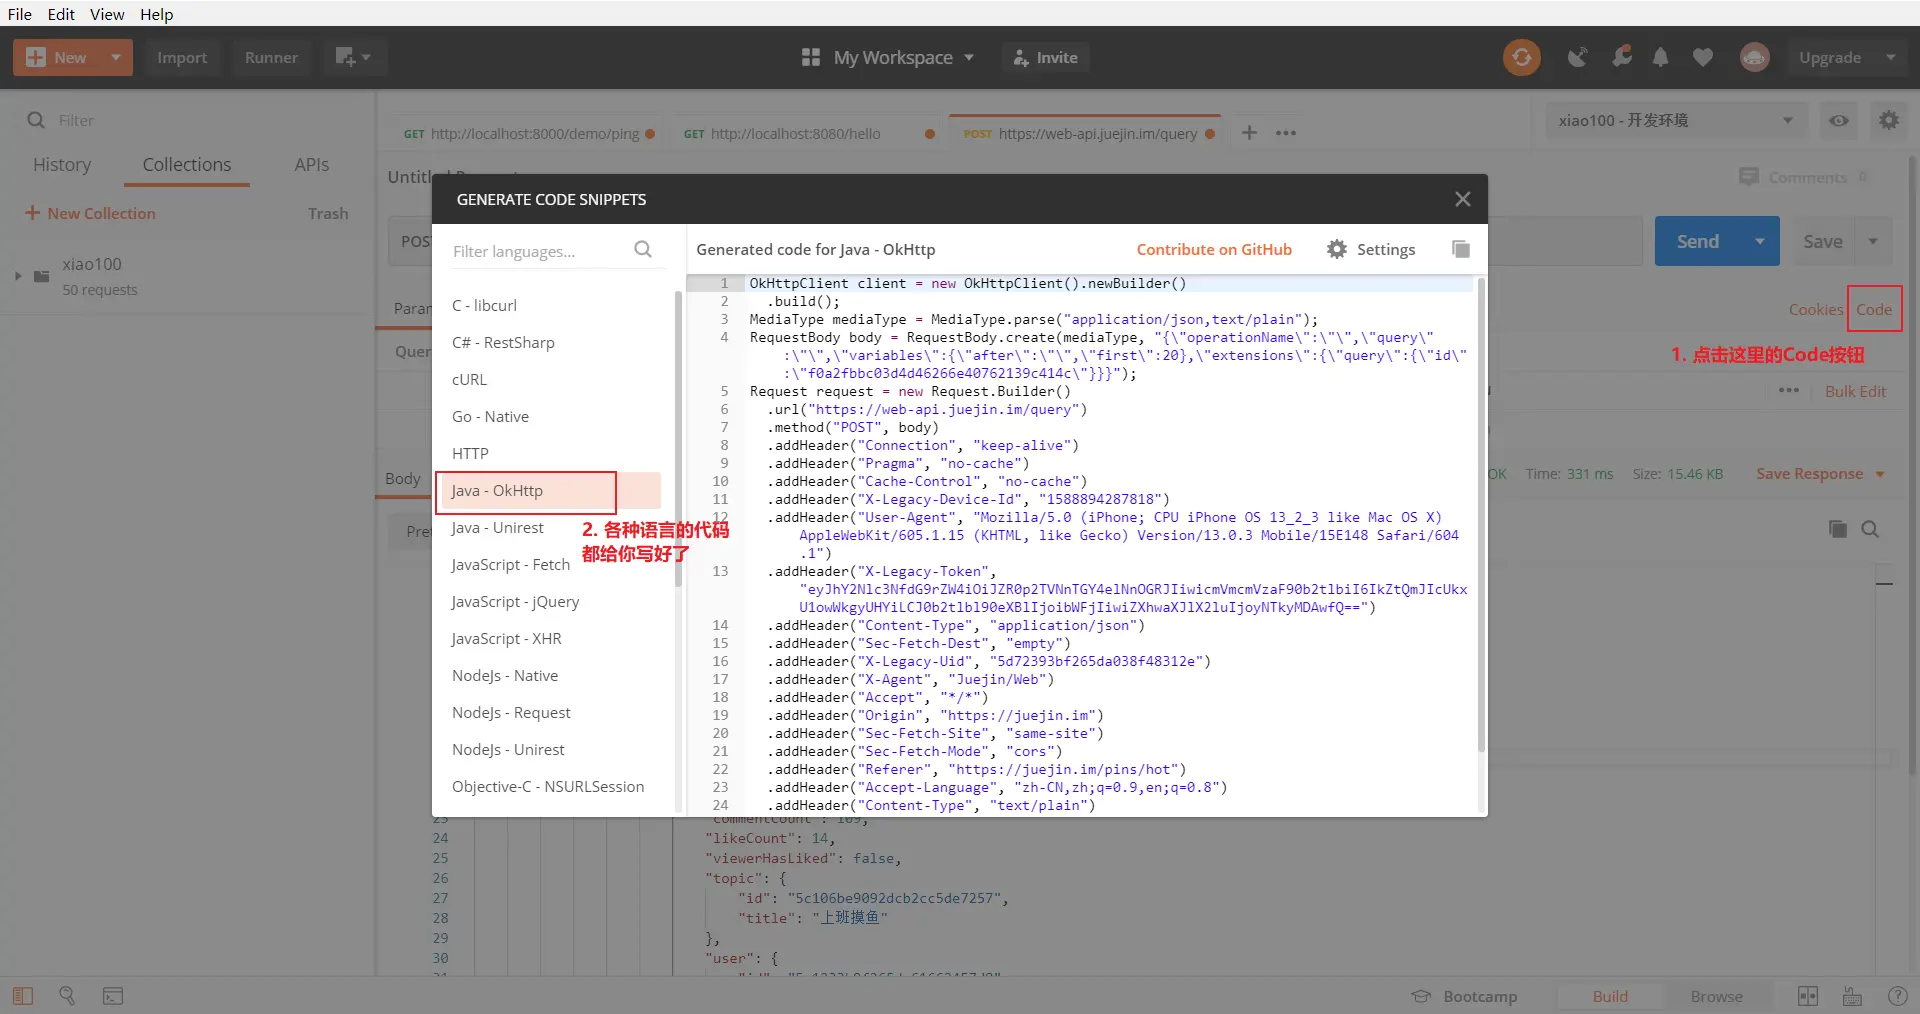Open the View menu
The height and width of the screenshot is (1014, 1920).
coord(107,14)
